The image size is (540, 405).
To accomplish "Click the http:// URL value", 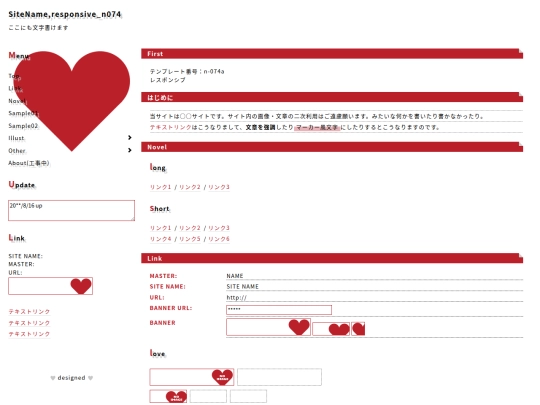I will tap(236, 298).
